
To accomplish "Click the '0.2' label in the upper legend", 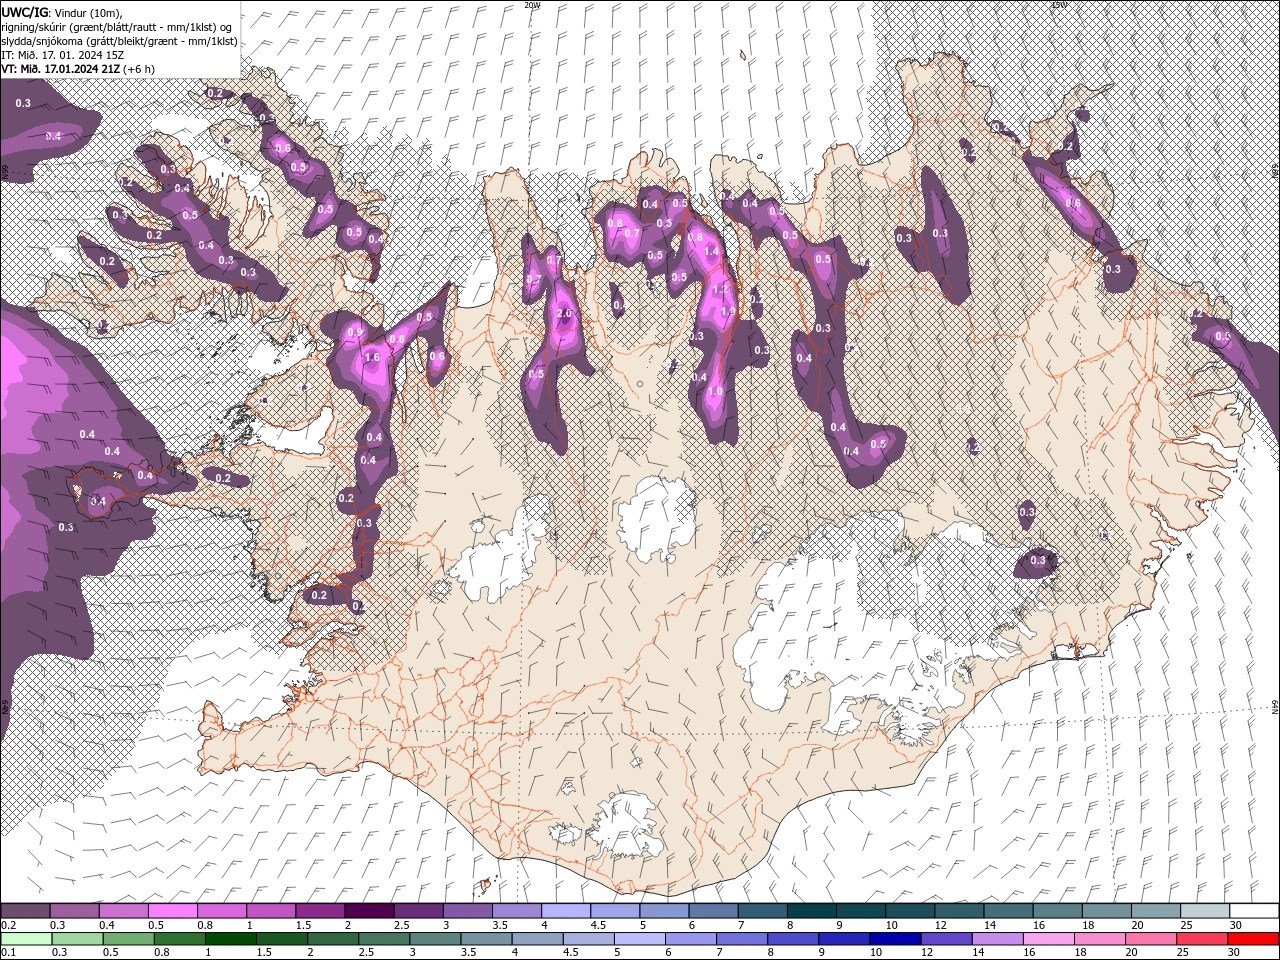I will point(8,925).
